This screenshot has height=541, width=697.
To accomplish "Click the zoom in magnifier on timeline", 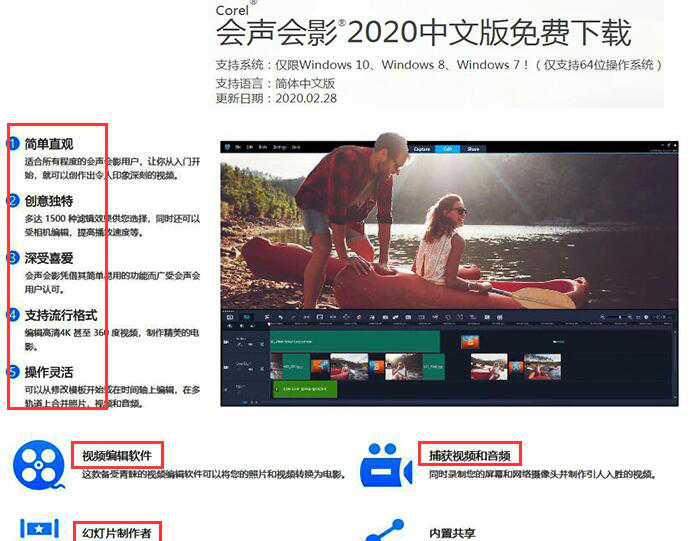I will (x=630, y=317).
